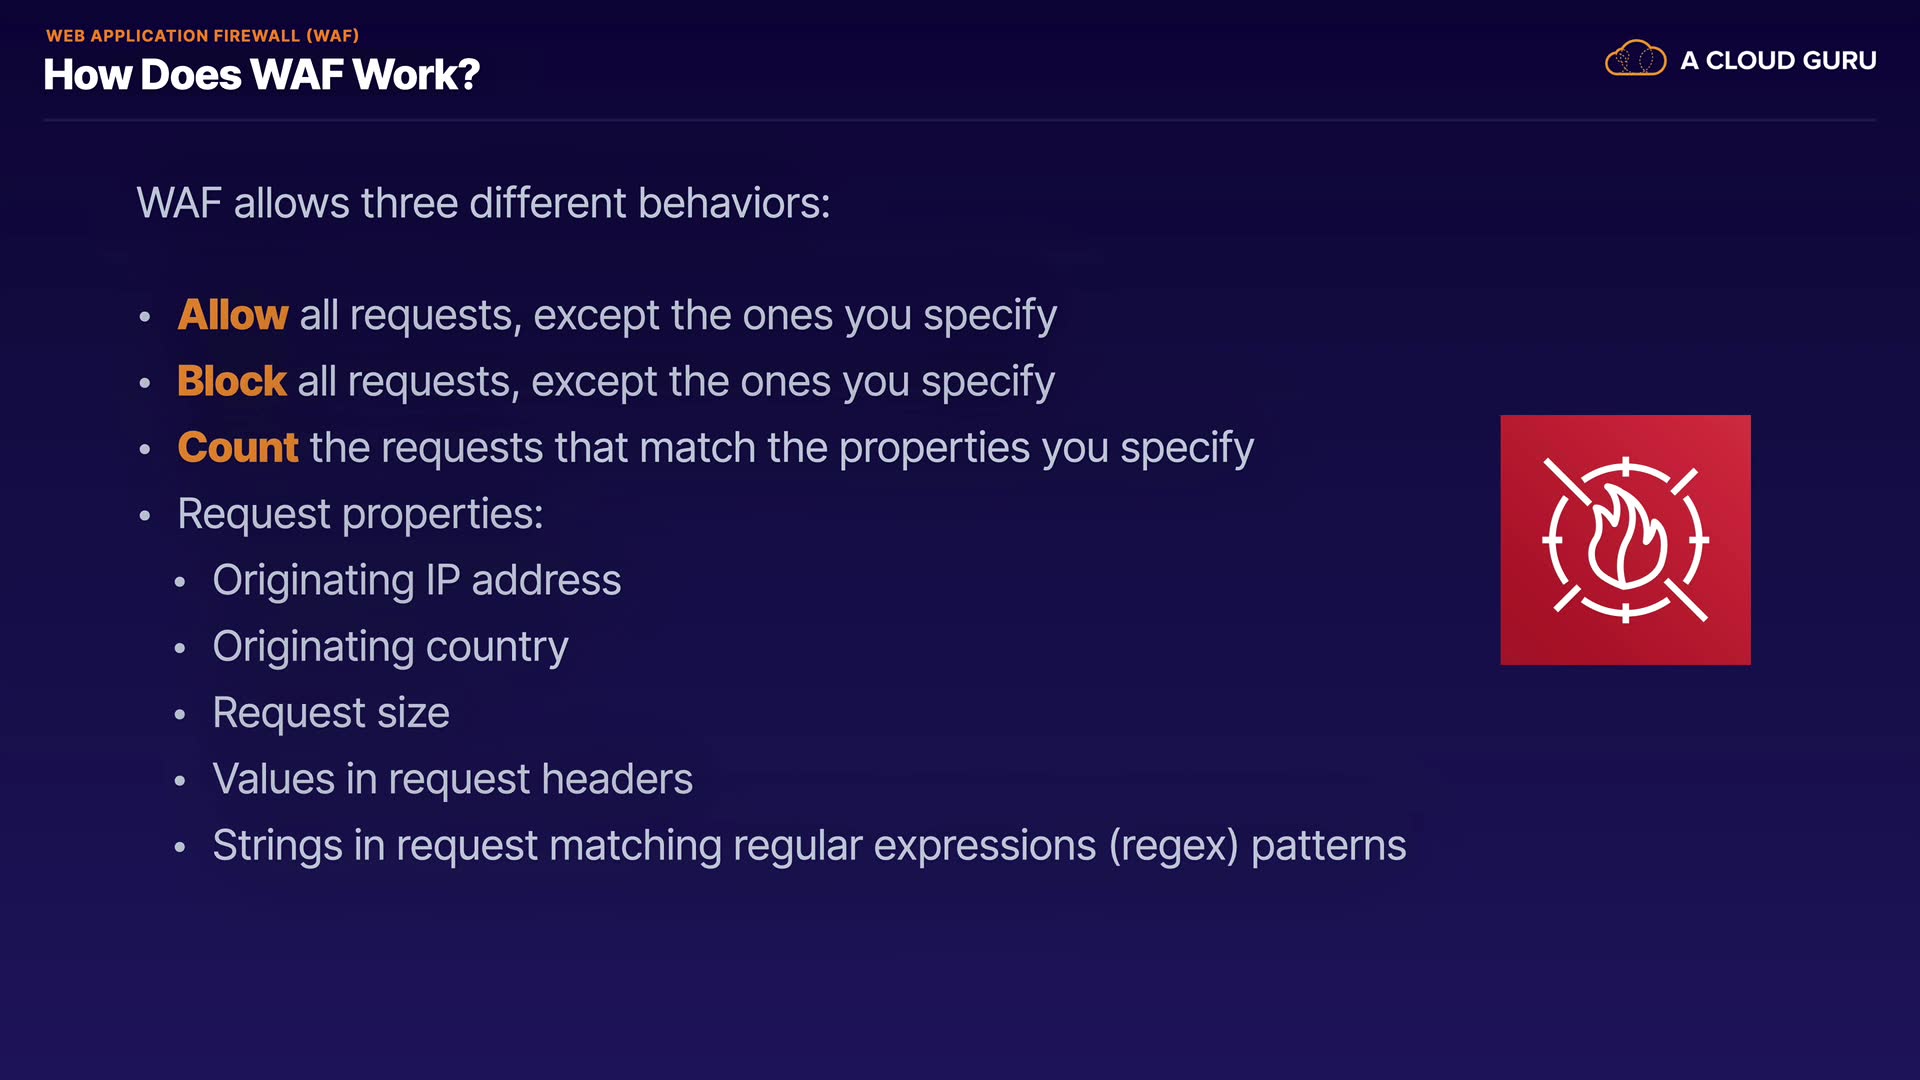Click the "Request size" sub-bullet

(x=331, y=713)
